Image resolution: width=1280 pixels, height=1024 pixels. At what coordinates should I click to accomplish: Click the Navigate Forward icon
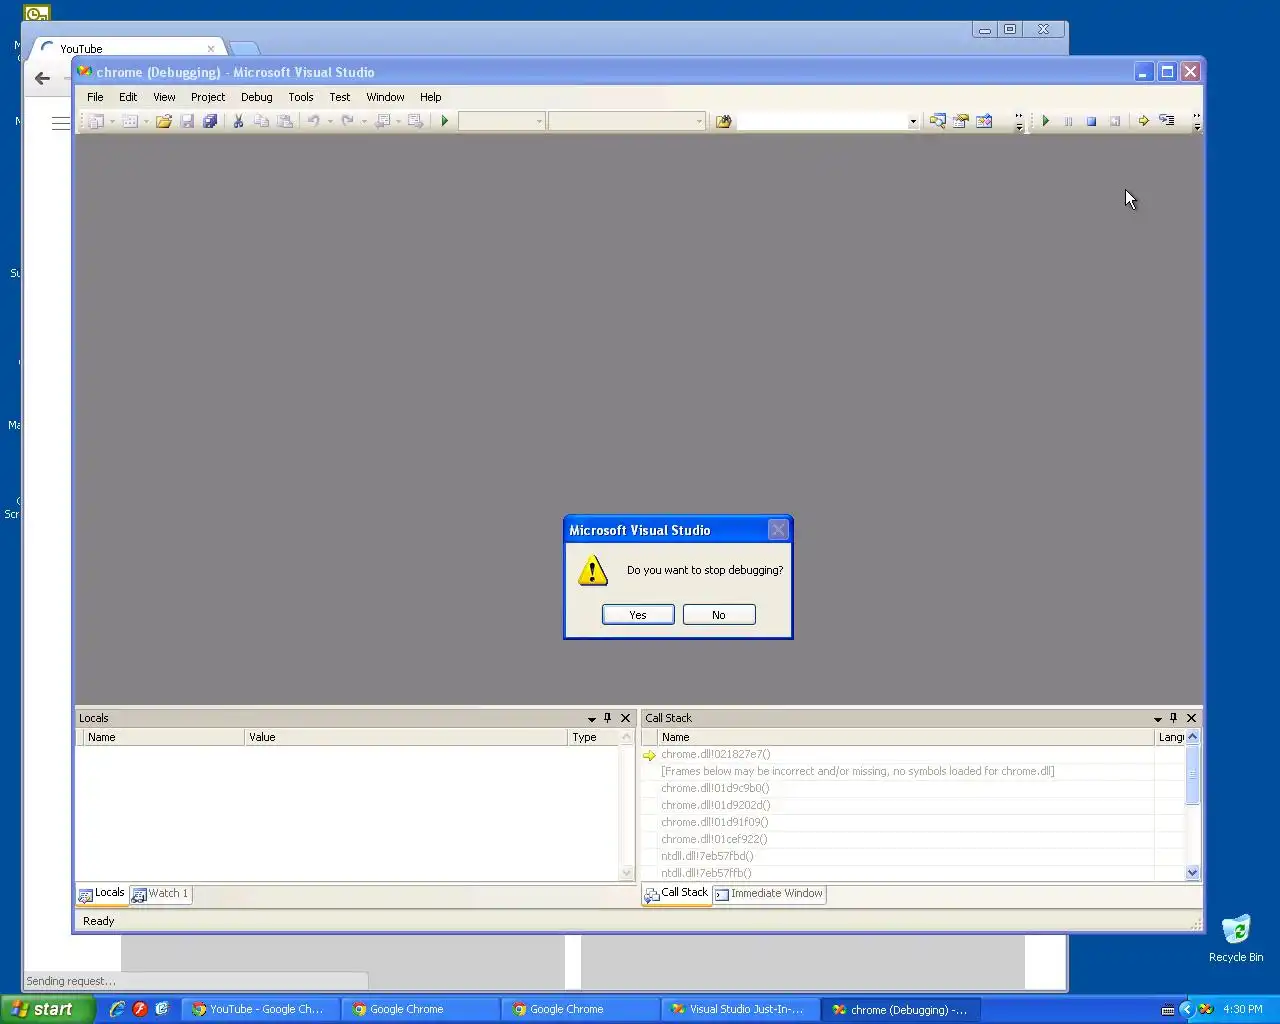pos(415,121)
